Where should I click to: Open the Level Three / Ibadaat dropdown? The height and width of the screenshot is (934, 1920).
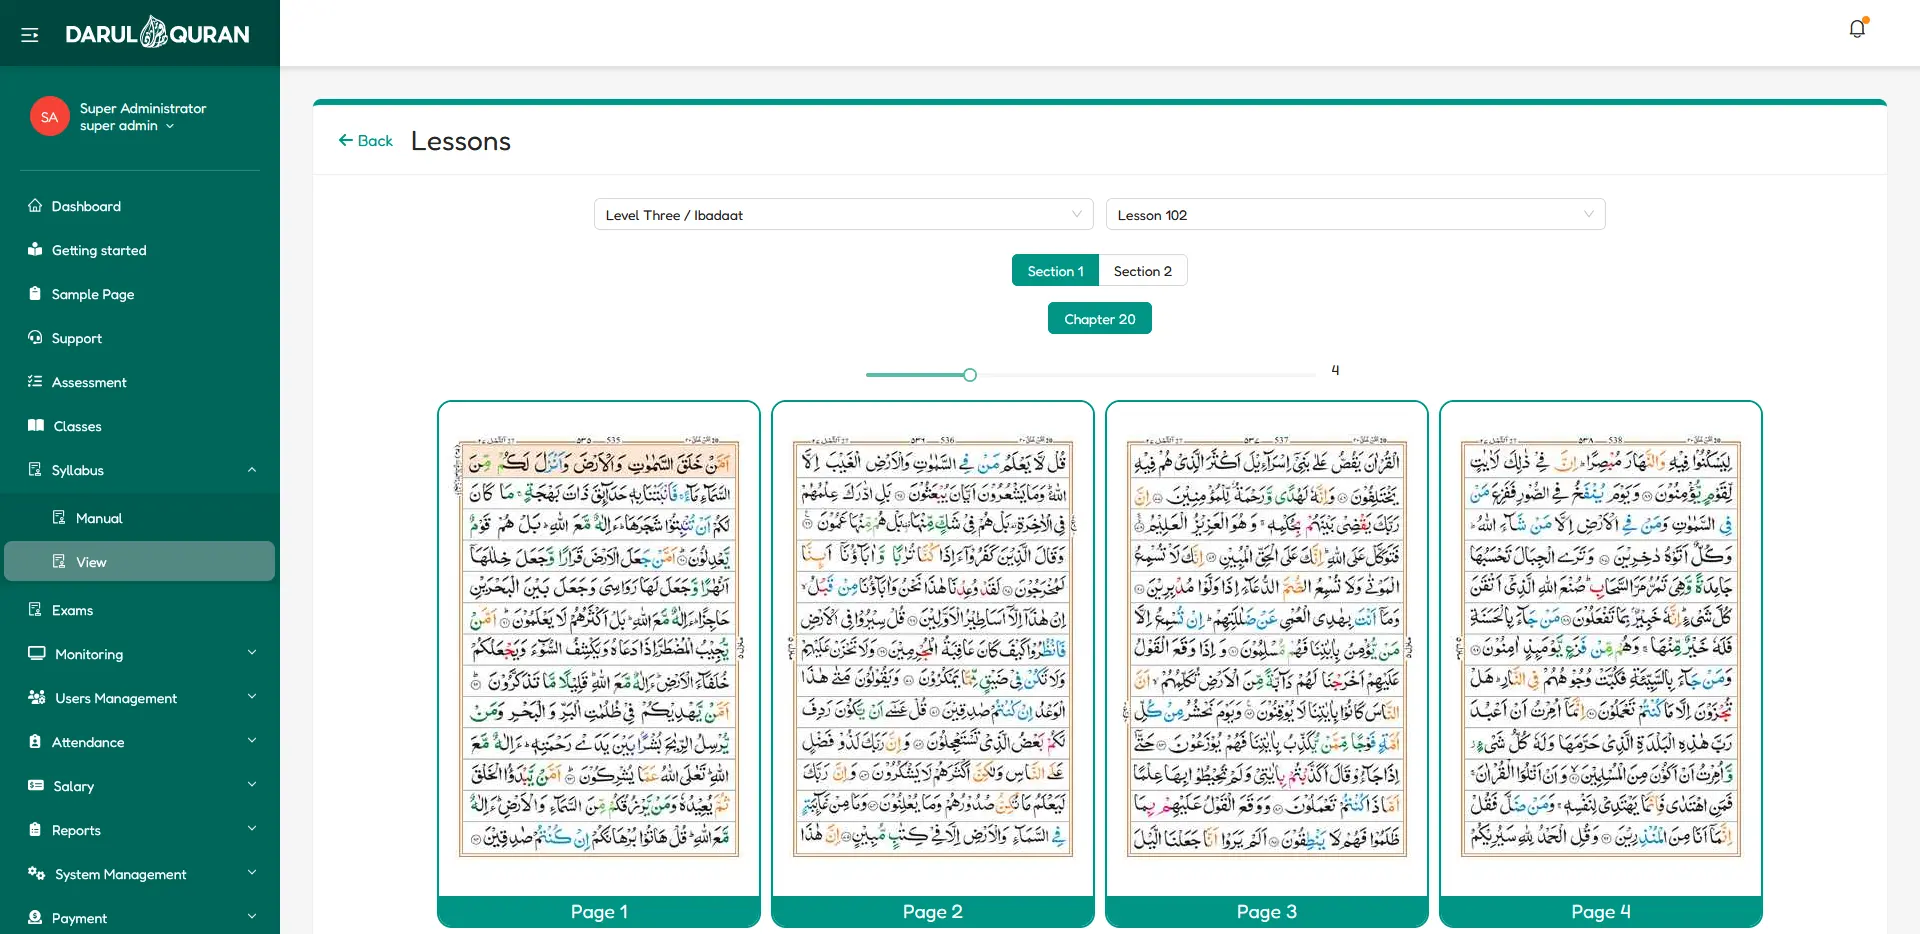(x=842, y=214)
